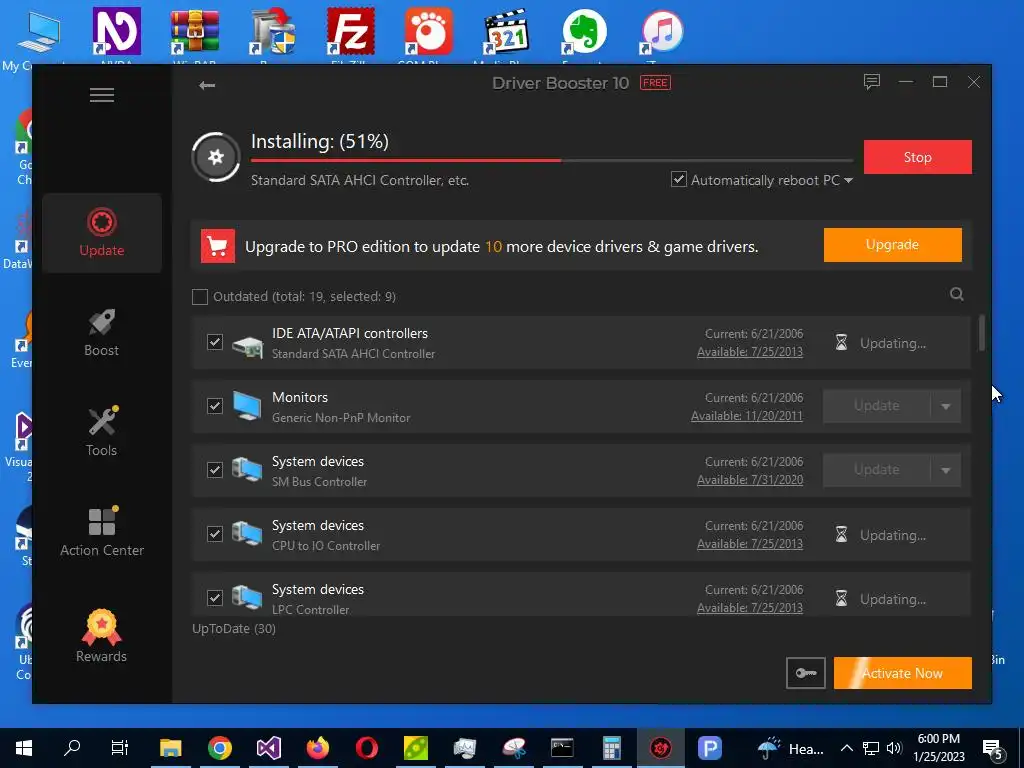Click the license key icon button
The image size is (1024, 768).
tap(806, 673)
